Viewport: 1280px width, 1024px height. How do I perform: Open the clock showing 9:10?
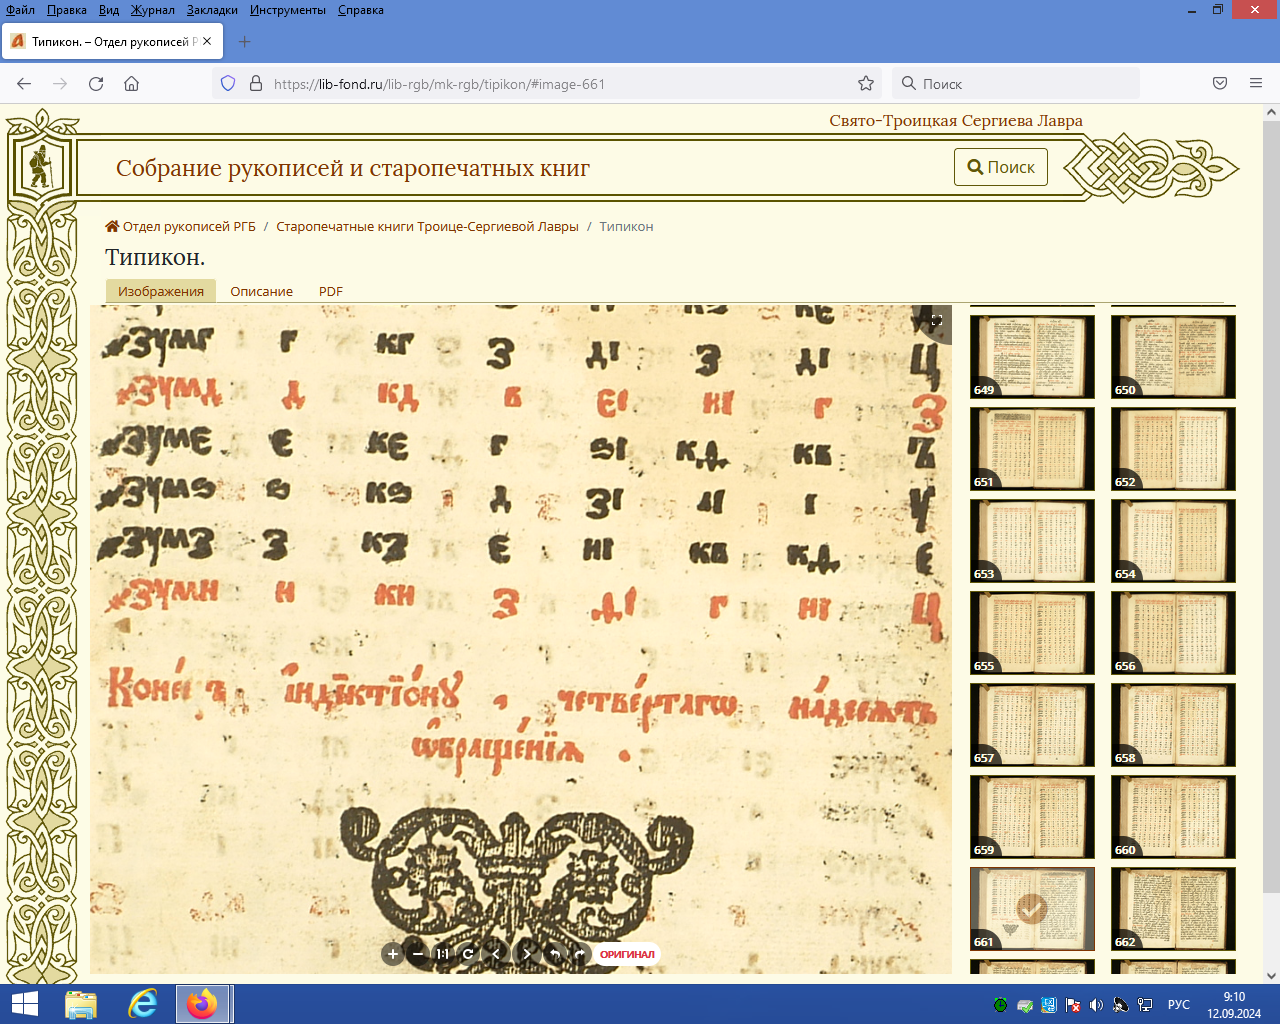[x=1234, y=1005]
